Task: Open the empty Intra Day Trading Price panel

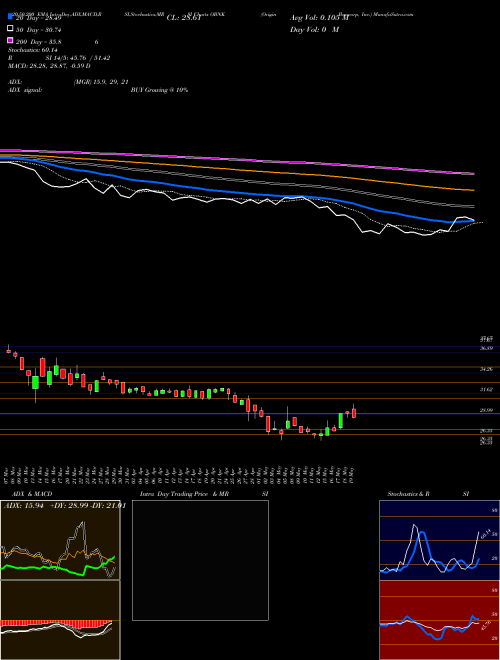Action: pos(200,560)
